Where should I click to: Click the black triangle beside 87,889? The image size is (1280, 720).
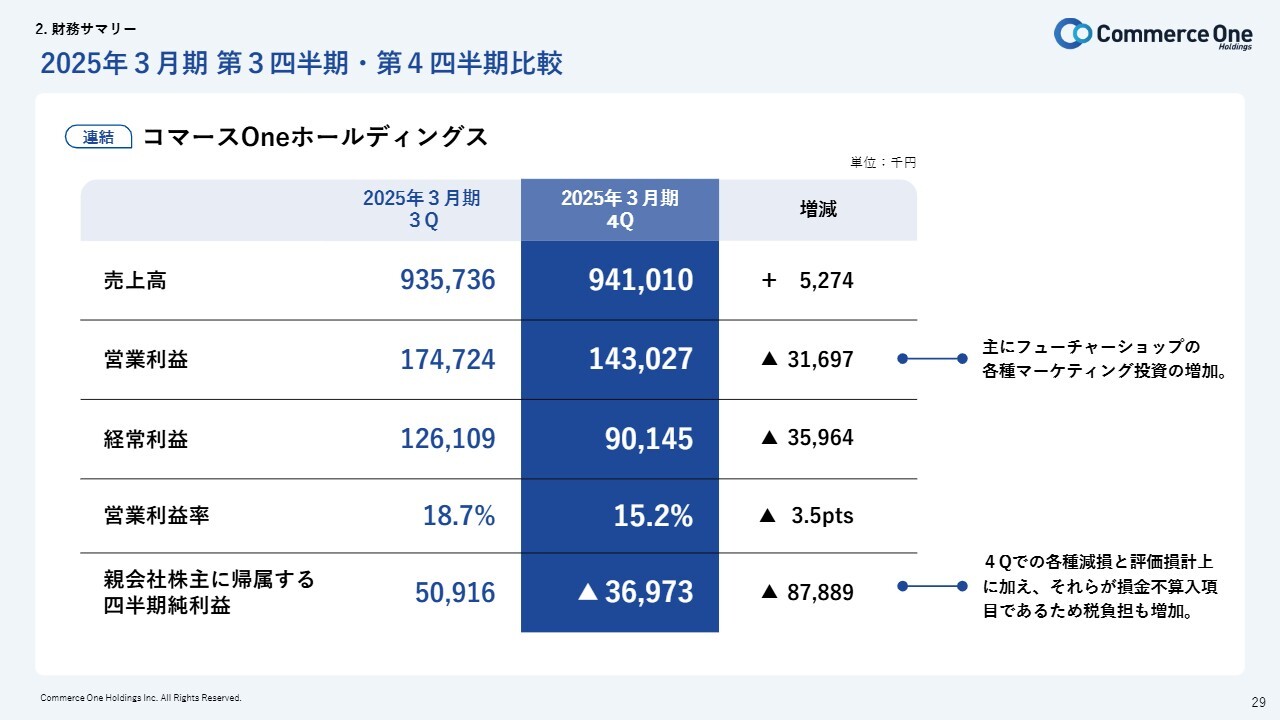click(x=769, y=592)
